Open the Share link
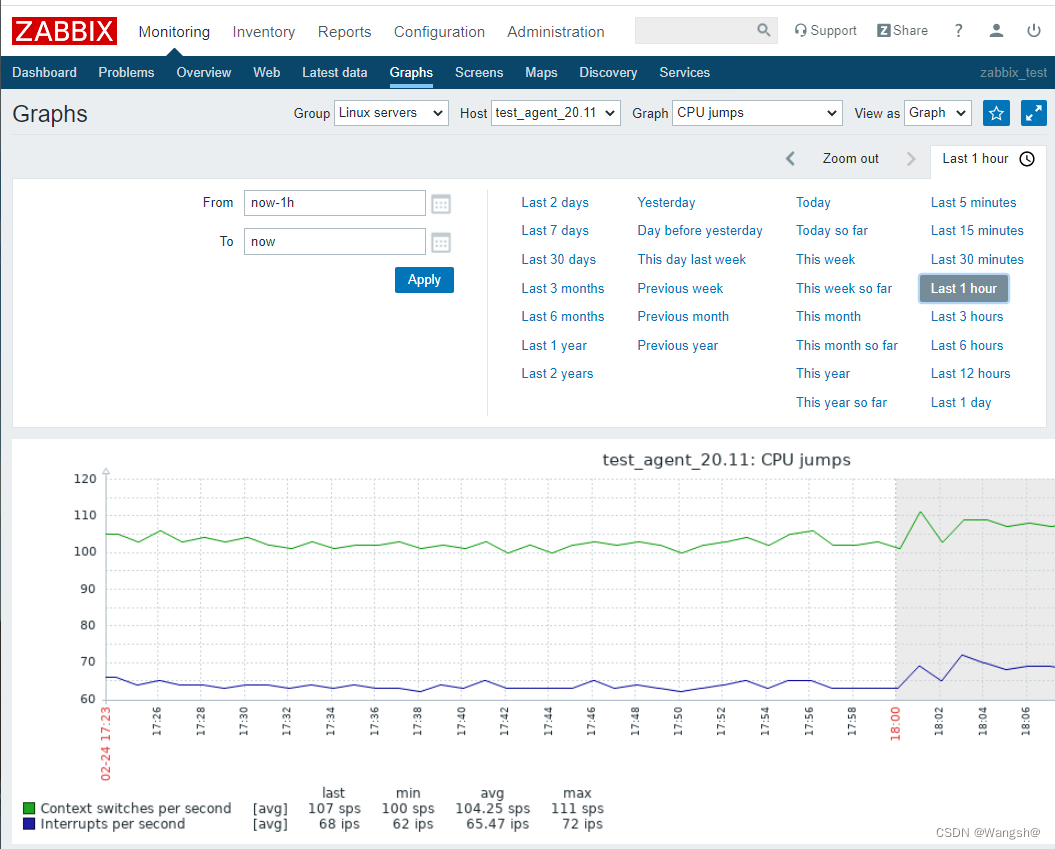1055x849 pixels. pyautogui.click(x=902, y=30)
